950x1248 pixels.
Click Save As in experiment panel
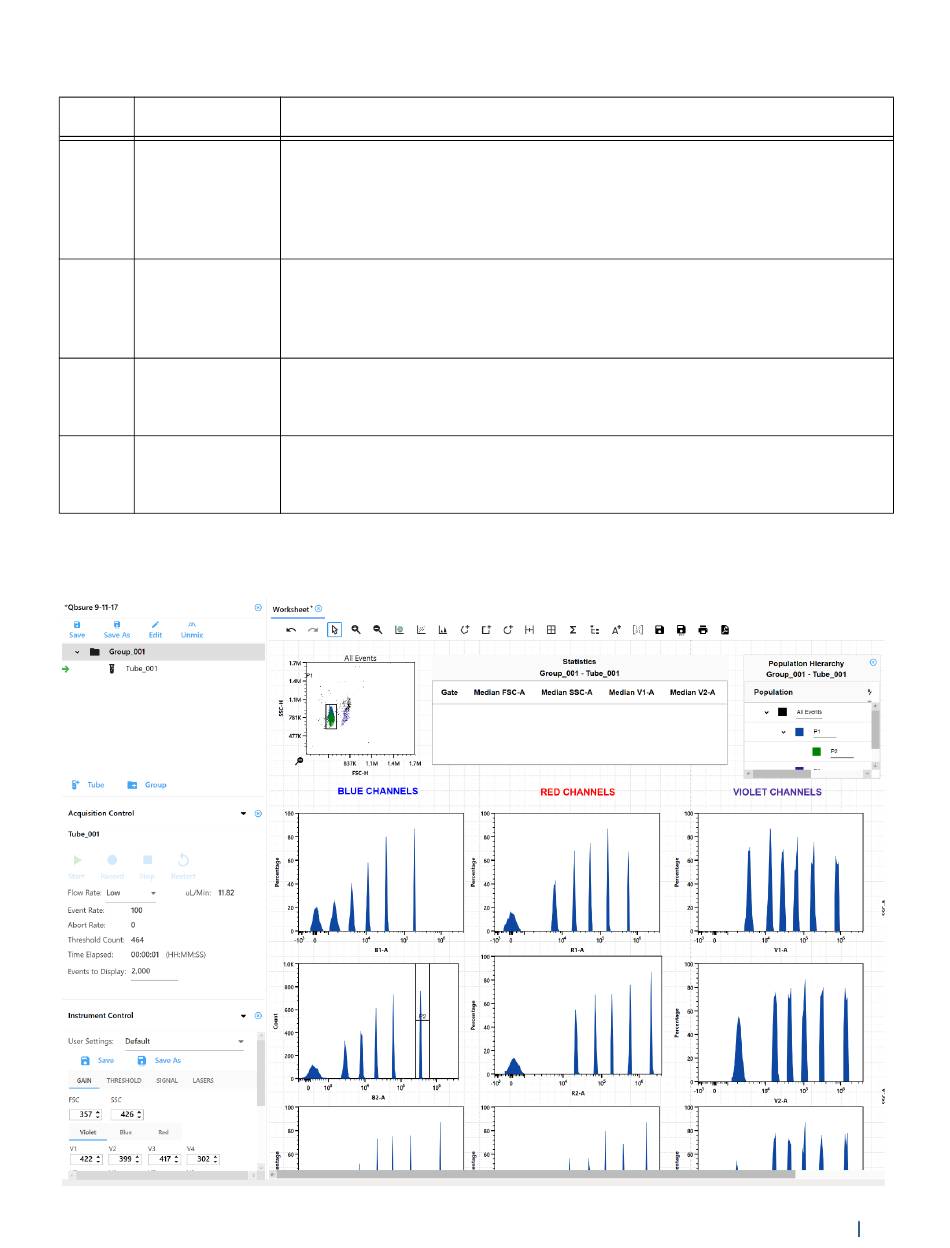117,629
